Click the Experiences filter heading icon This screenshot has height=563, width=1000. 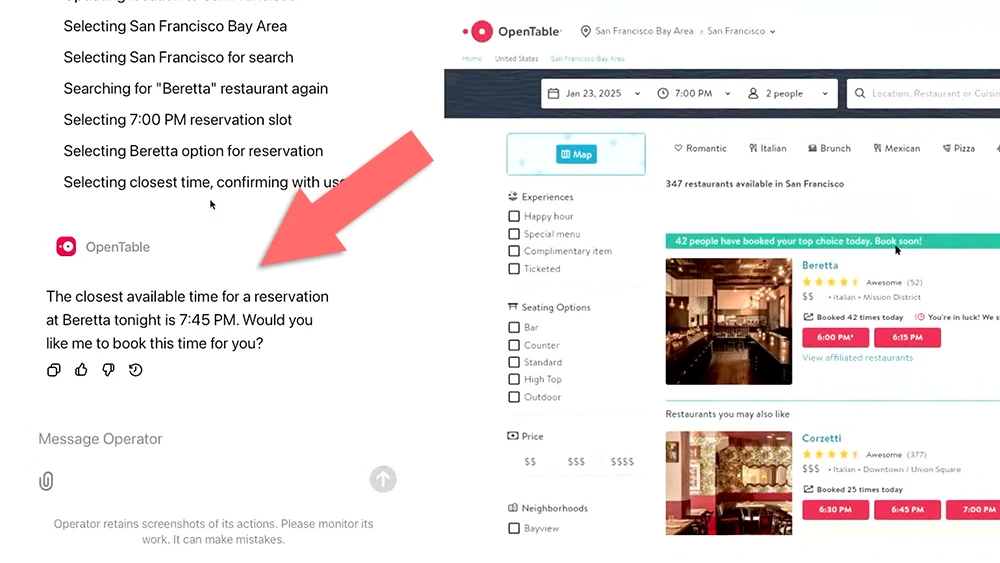click(x=513, y=196)
